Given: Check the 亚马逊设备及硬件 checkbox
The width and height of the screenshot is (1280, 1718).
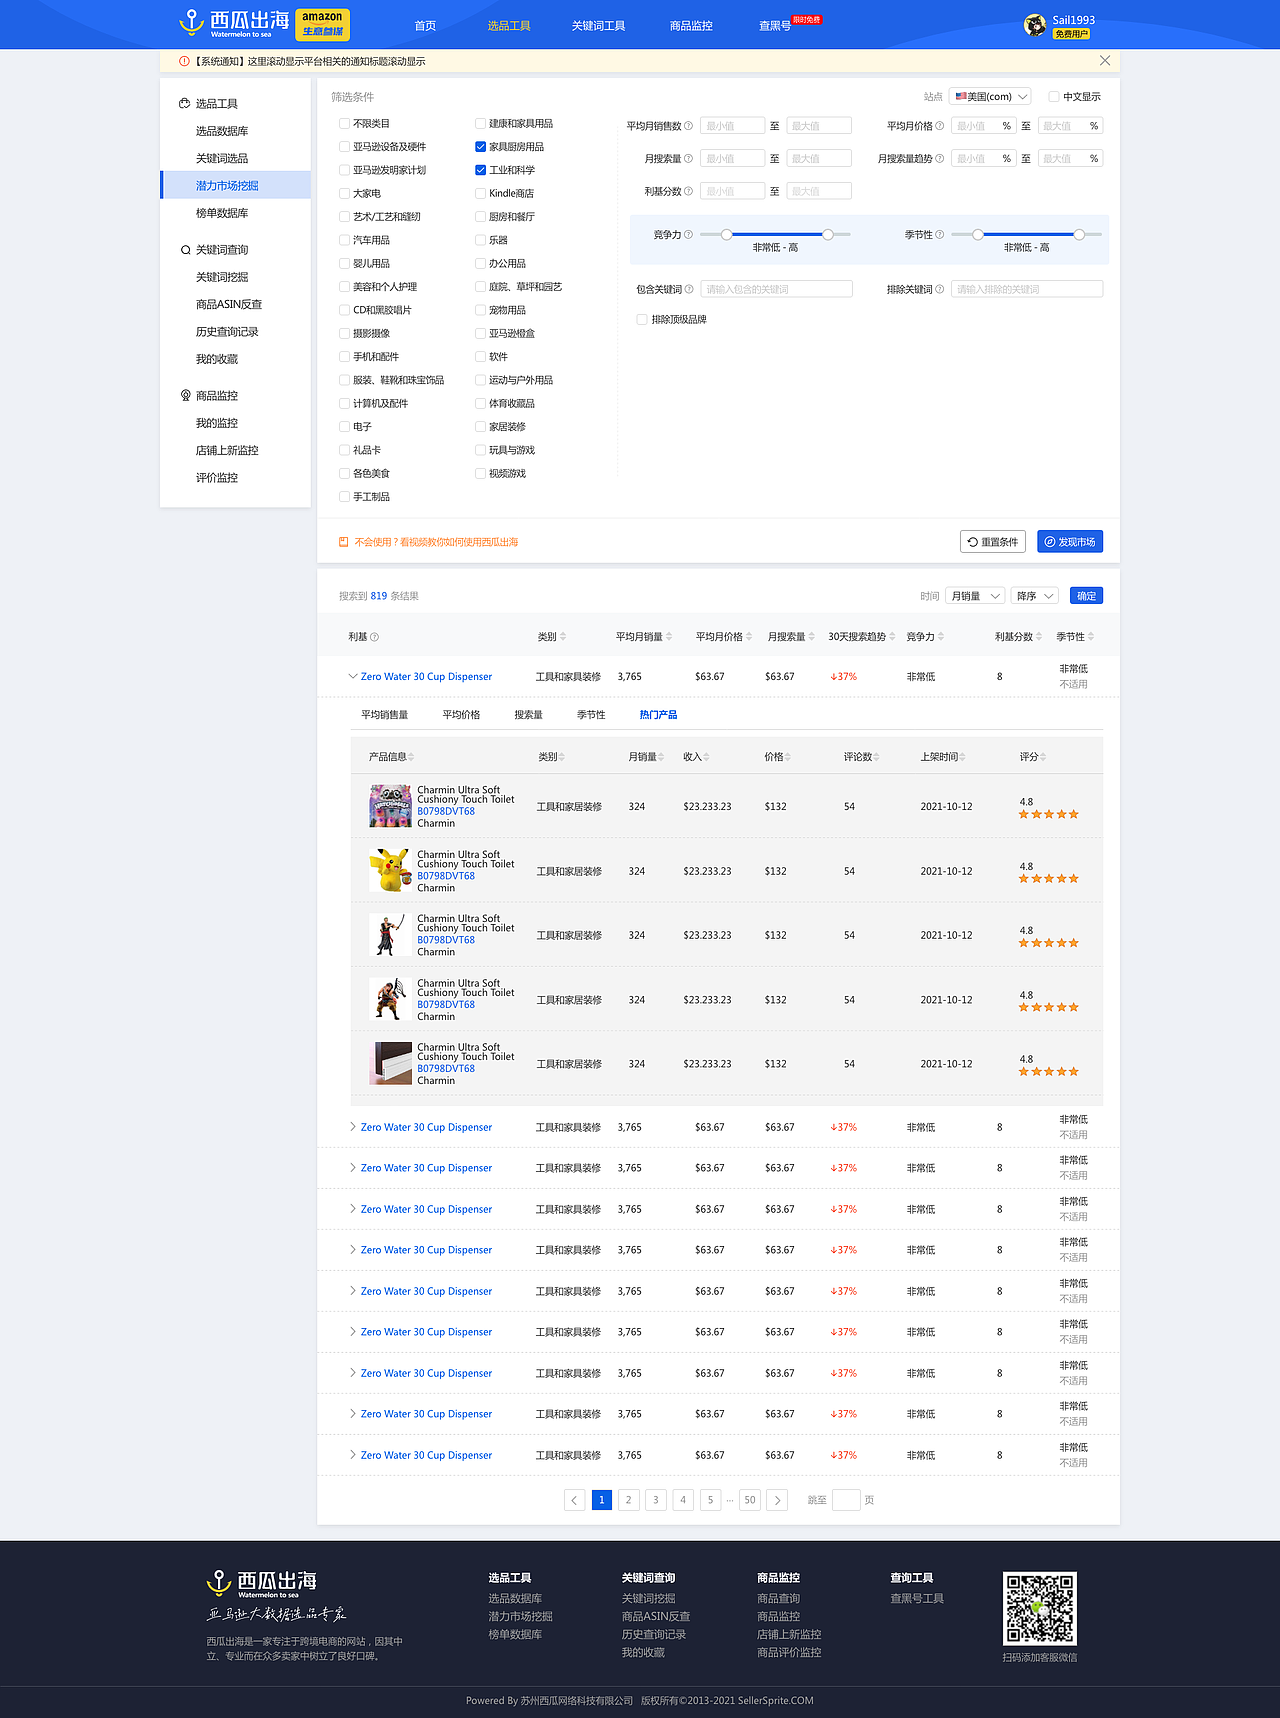Looking at the screenshot, I should coord(344,147).
